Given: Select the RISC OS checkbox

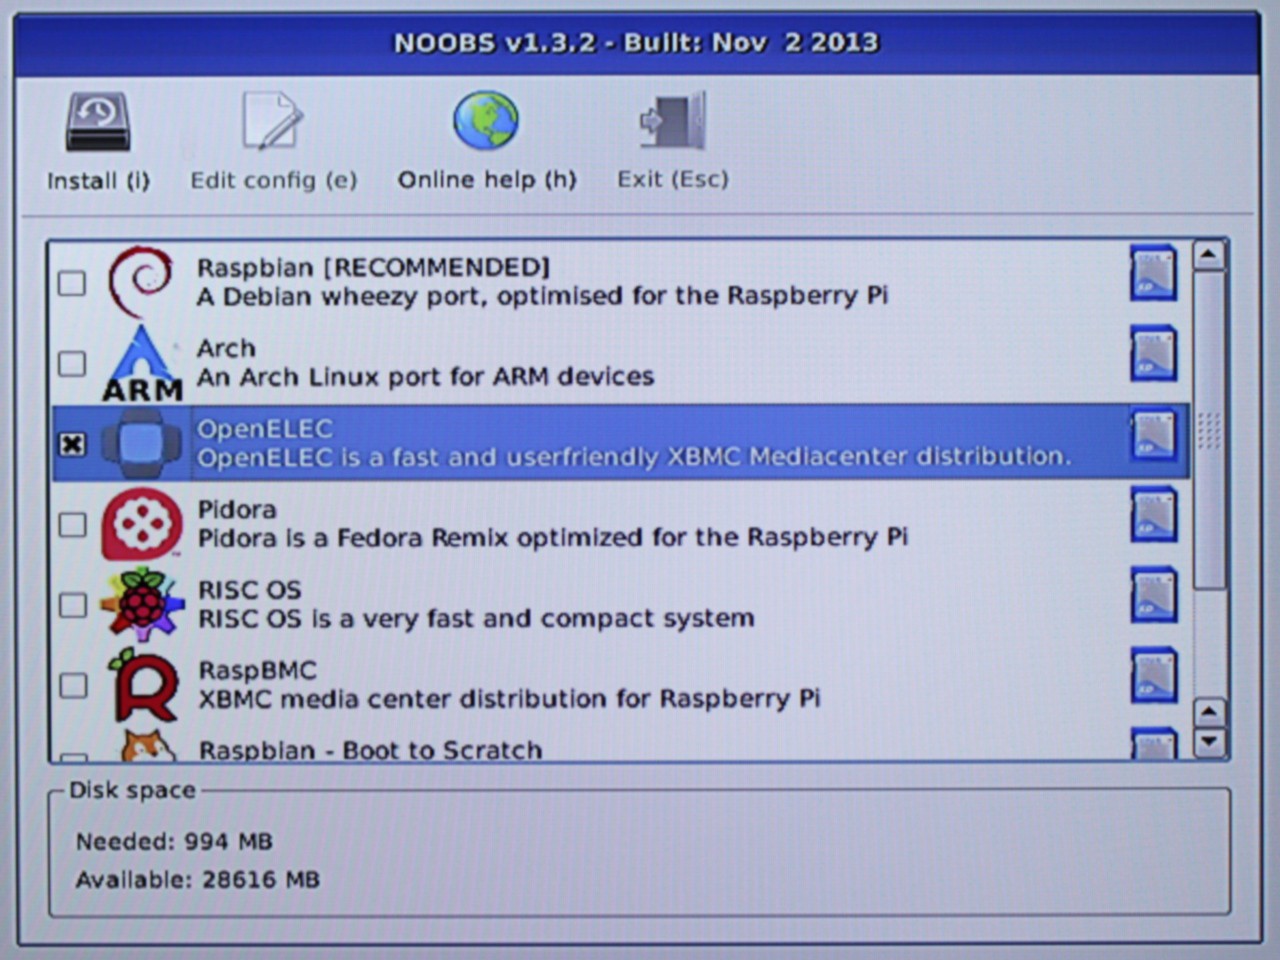Looking at the screenshot, I should 72,605.
